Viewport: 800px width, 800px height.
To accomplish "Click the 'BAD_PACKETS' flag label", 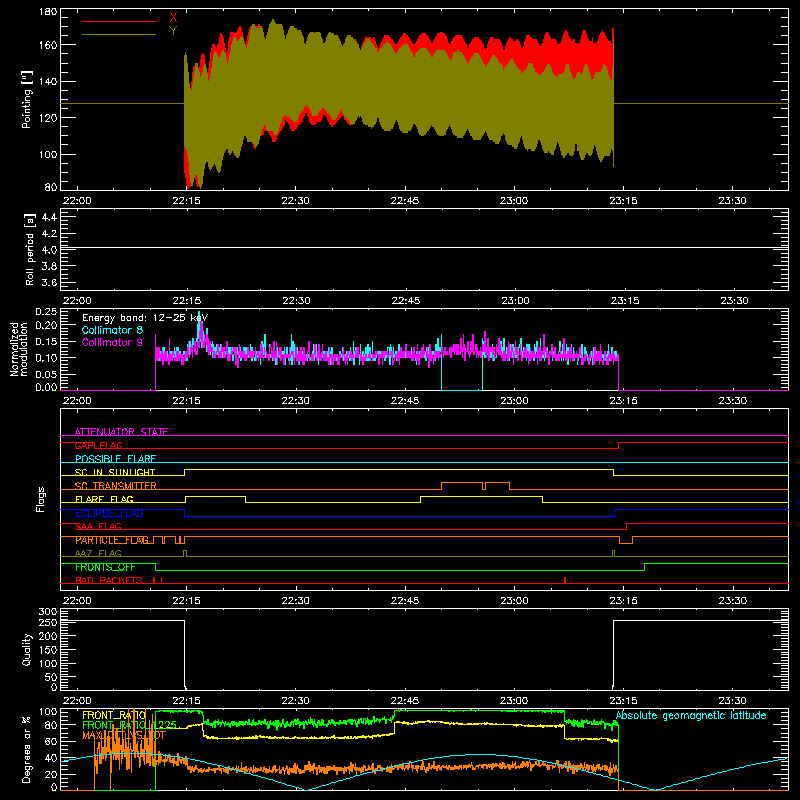I will coord(109,580).
